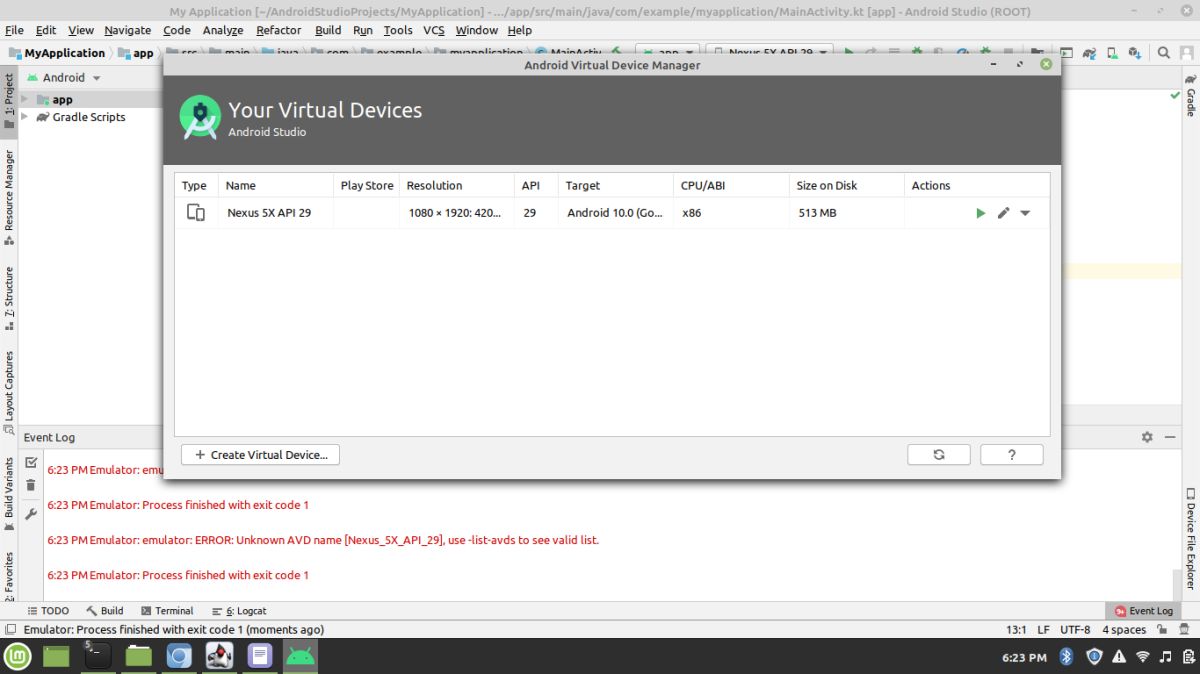Open Event Log gear options
Image resolution: width=1200 pixels, height=674 pixels.
(1147, 437)
